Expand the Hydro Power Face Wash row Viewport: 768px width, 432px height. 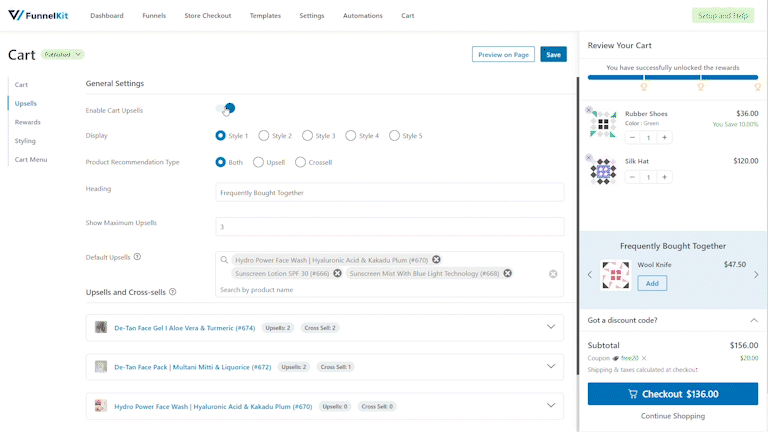point(551,406)
